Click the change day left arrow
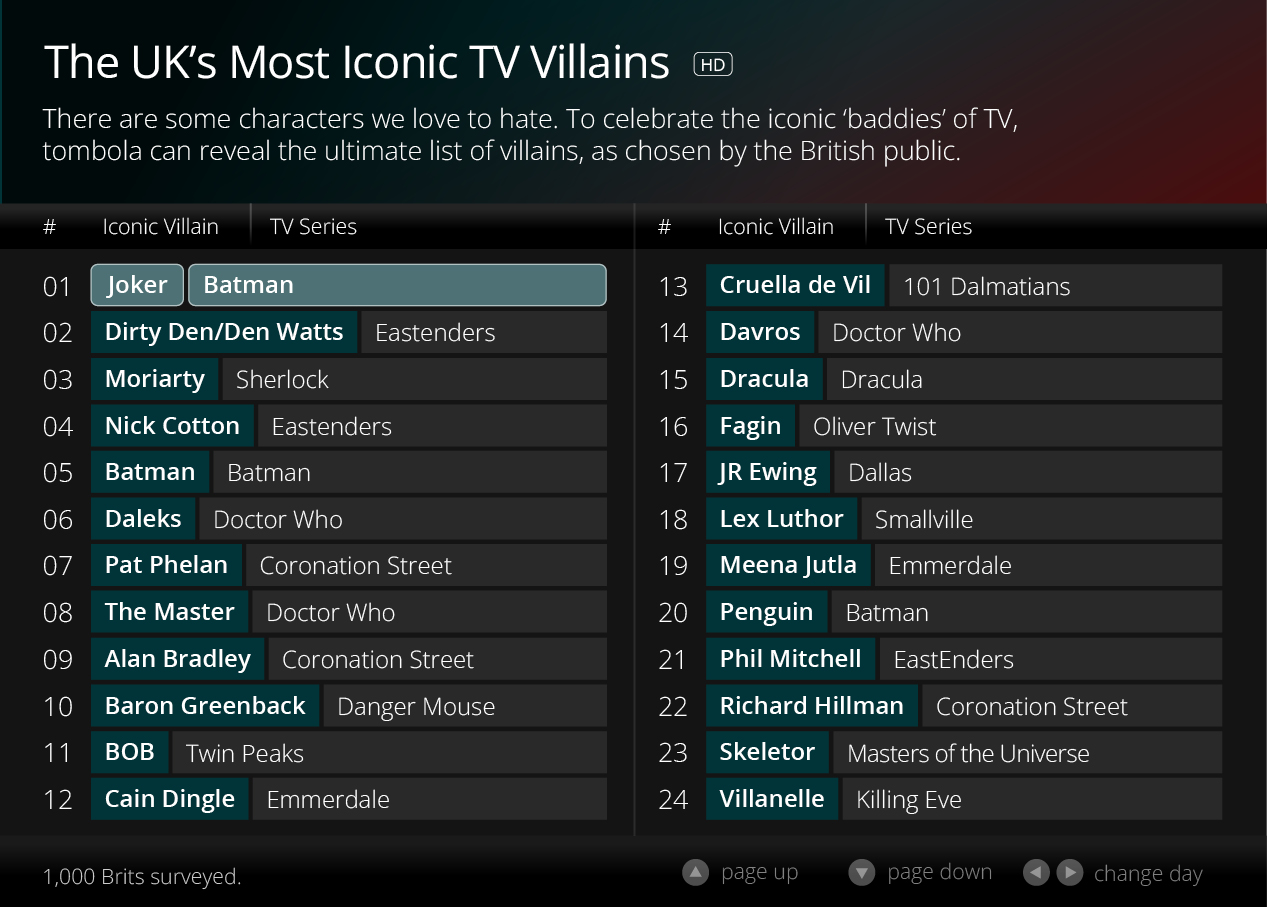The width and height of the screenshot is (1267, 907). pos(1036,873)
